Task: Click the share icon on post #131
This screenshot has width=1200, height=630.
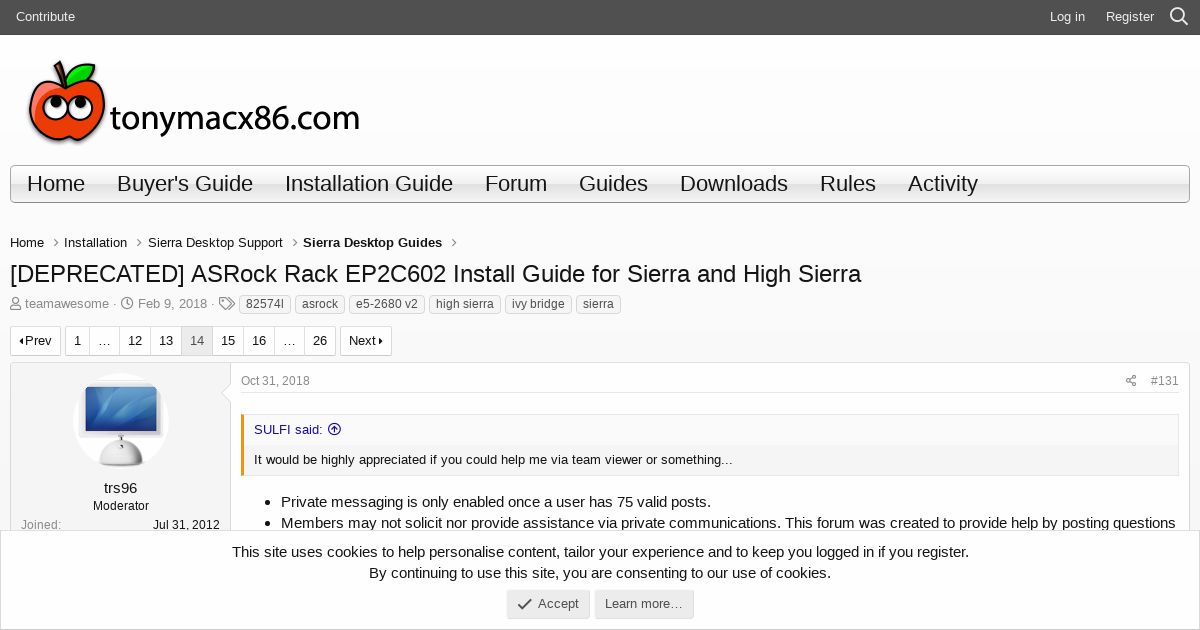Action: pos(1131,381)
